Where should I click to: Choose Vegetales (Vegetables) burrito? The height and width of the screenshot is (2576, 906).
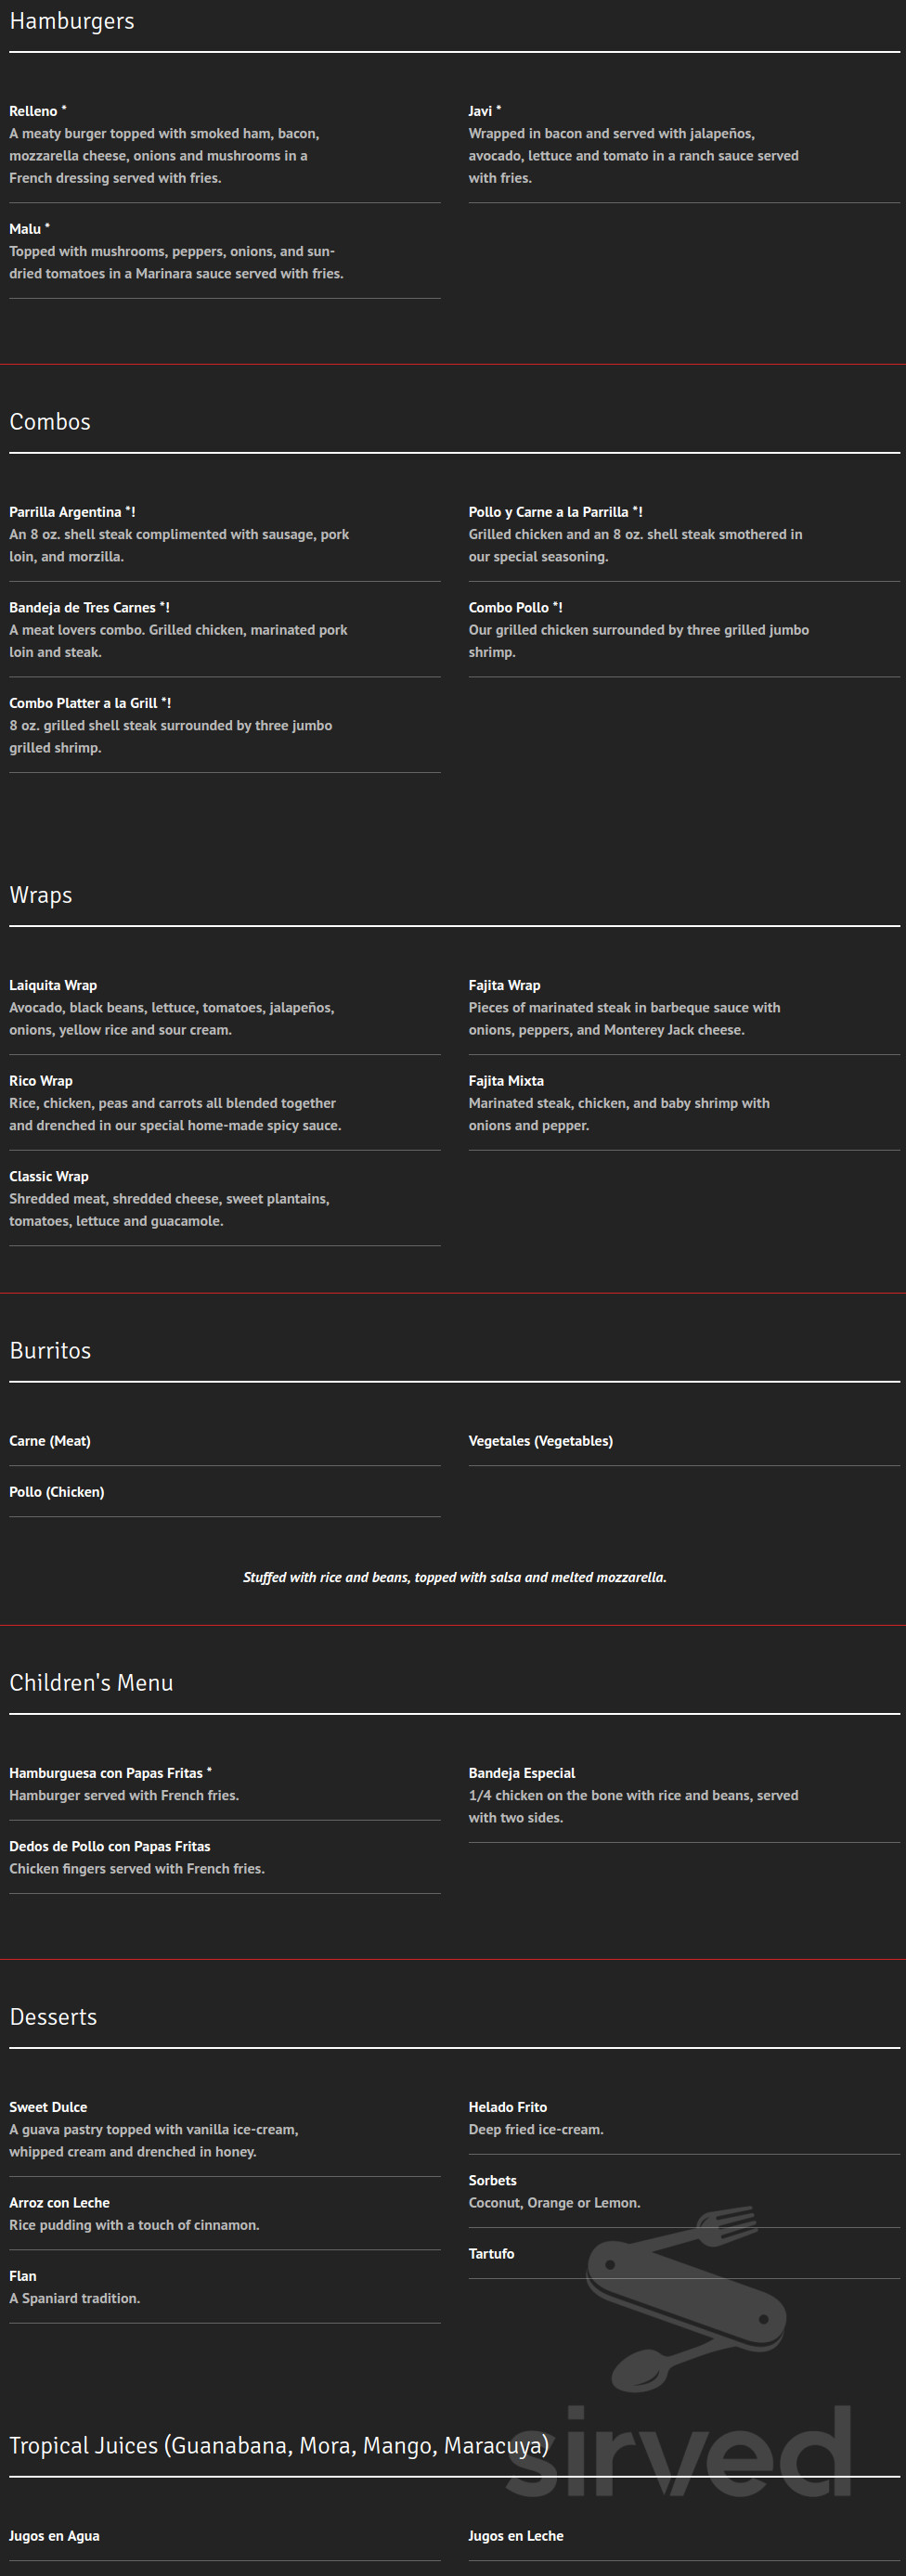tap(541, 1441)
